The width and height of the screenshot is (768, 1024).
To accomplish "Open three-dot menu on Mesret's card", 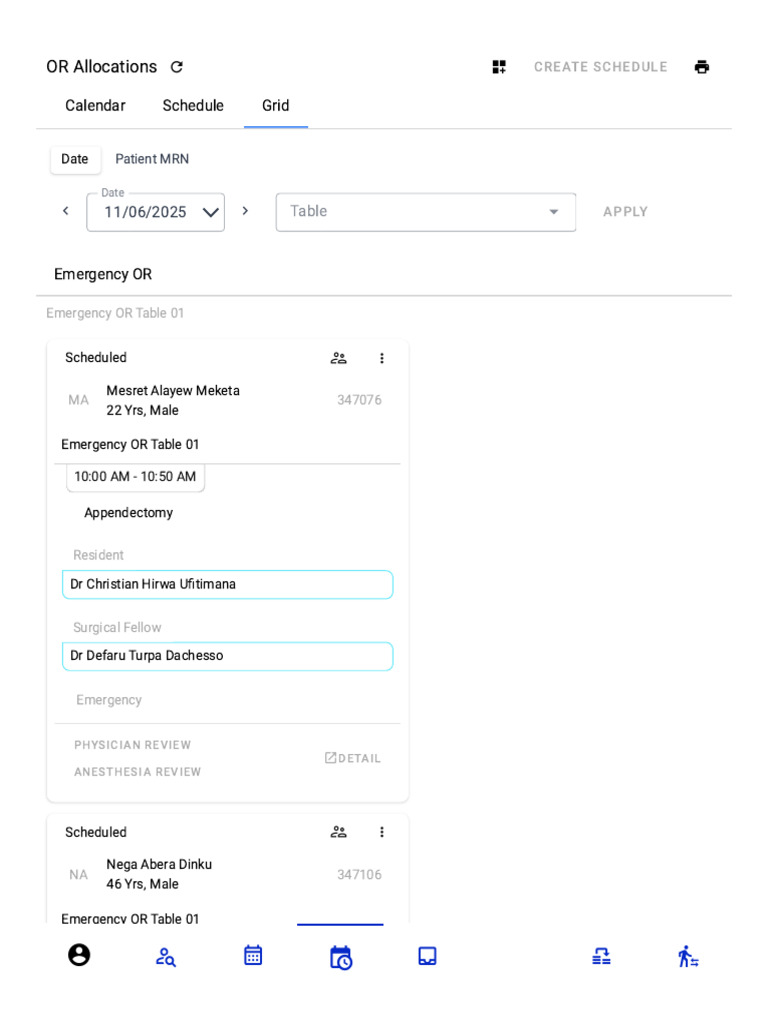I will pyautogui.click(x=381, y=358).
